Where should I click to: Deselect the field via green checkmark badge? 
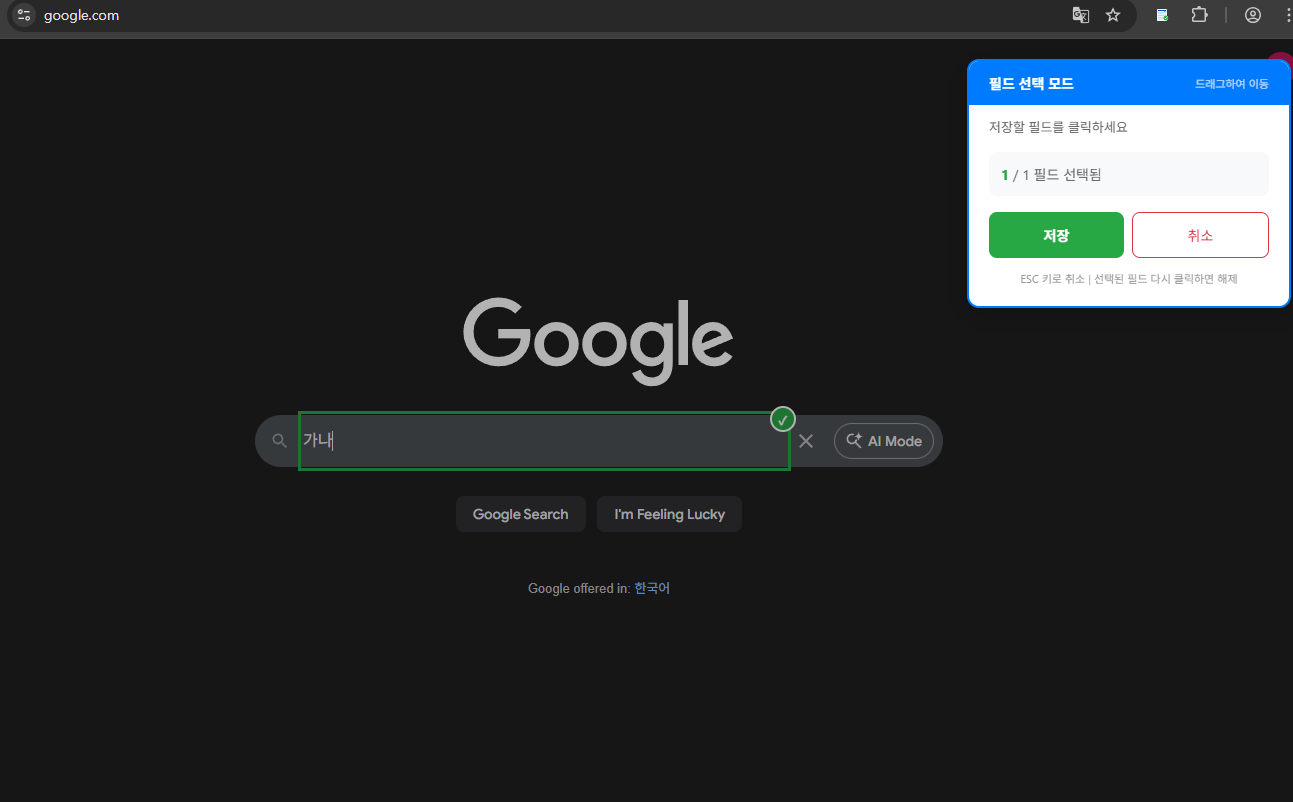tap(783, 420)
